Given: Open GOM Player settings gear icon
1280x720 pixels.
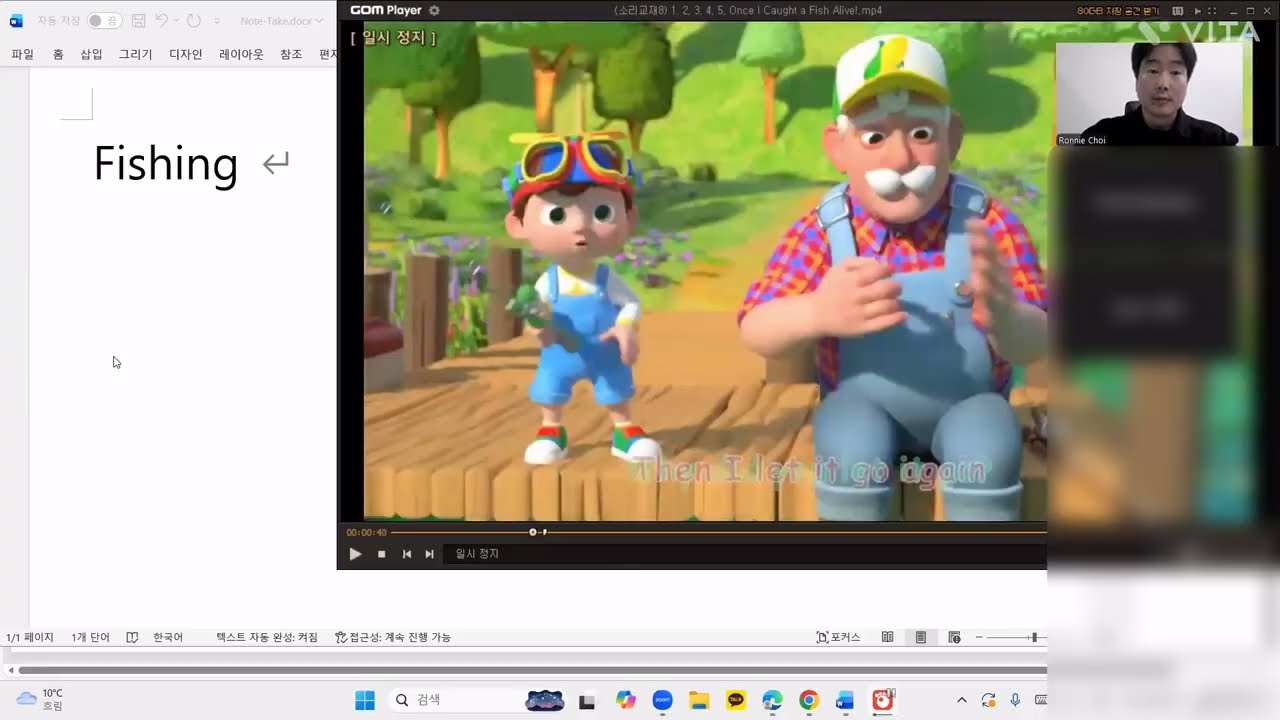Looking at the screenshot, I should (x=434, y=10).
